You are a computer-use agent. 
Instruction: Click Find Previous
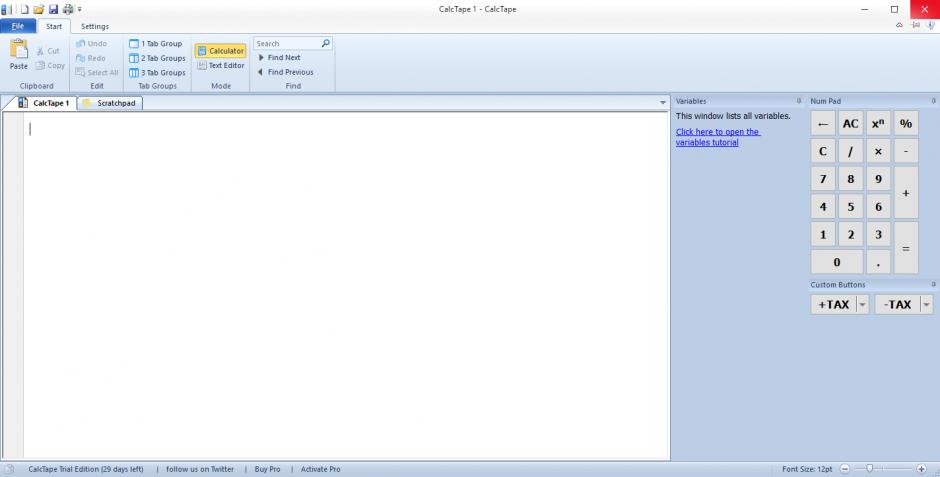pyautogui.click(x=285, y=72)
